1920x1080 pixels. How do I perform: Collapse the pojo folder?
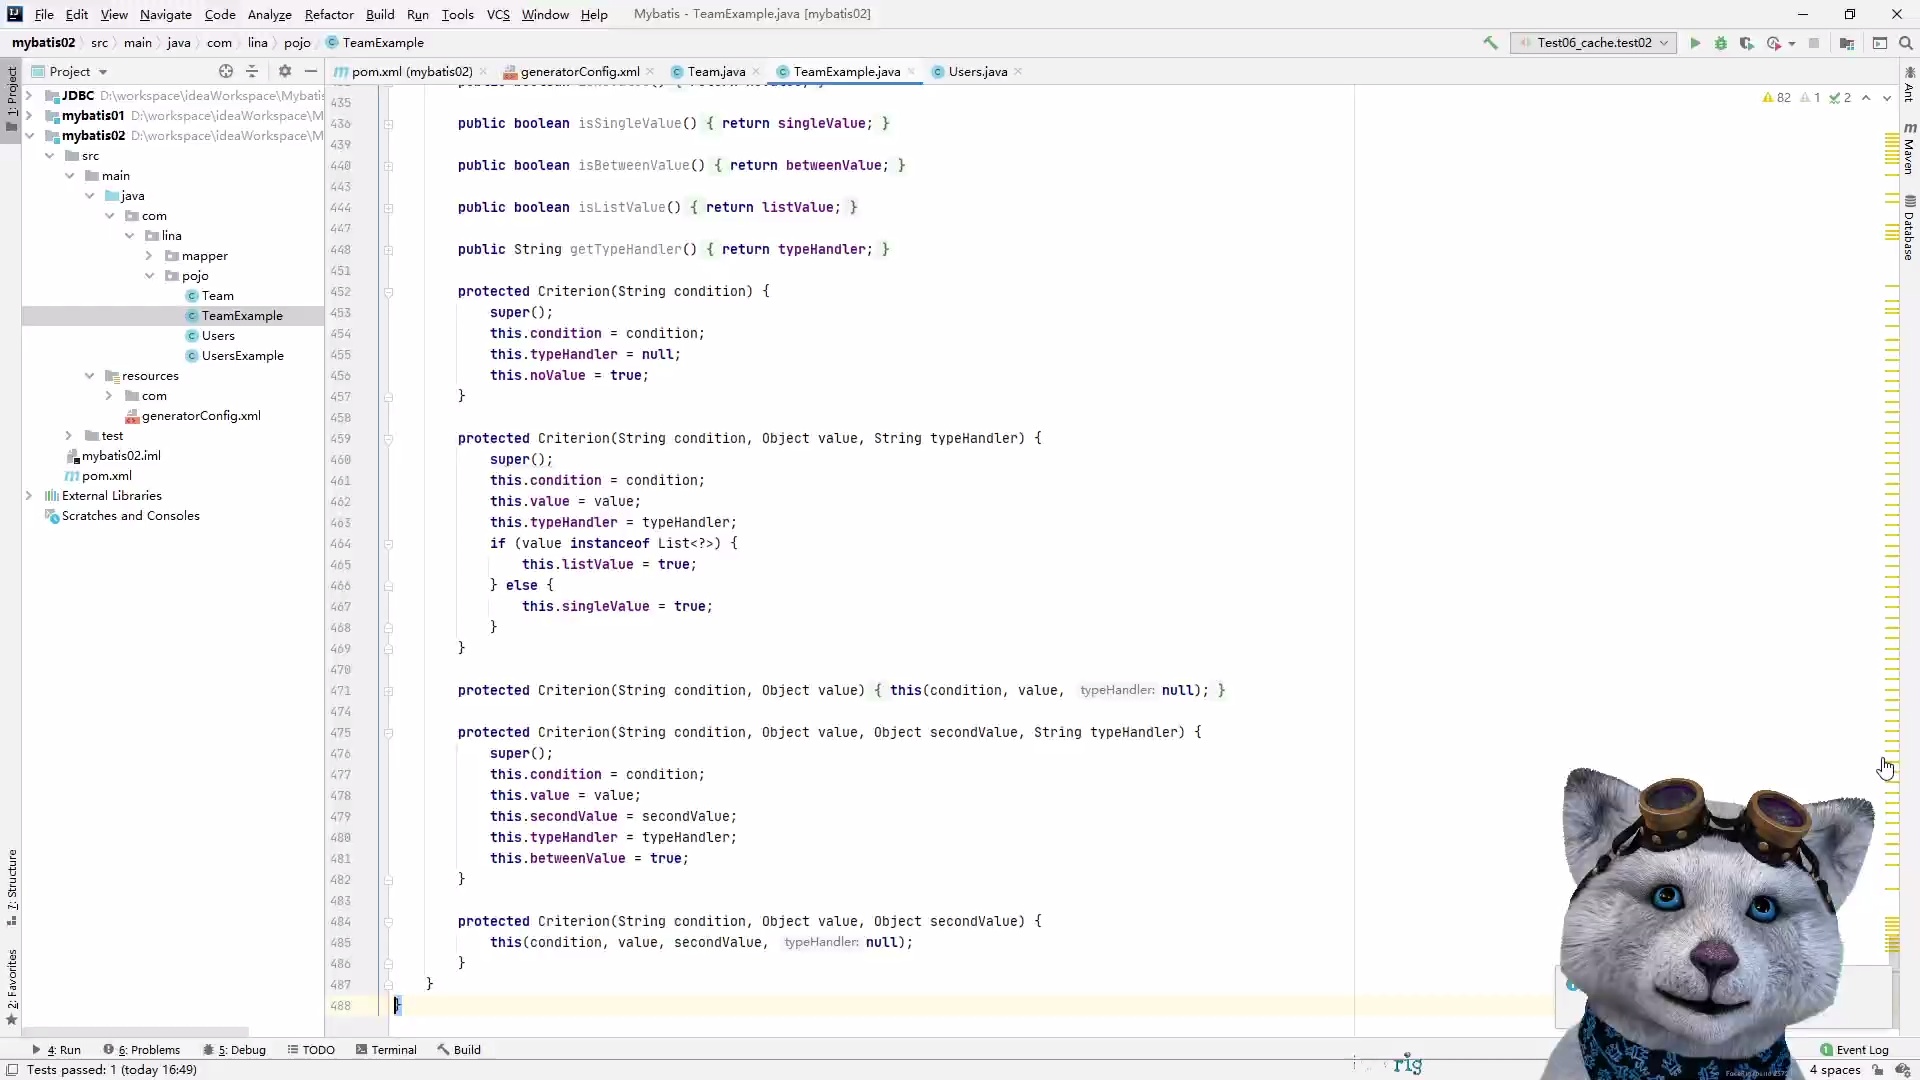point(149,276)
